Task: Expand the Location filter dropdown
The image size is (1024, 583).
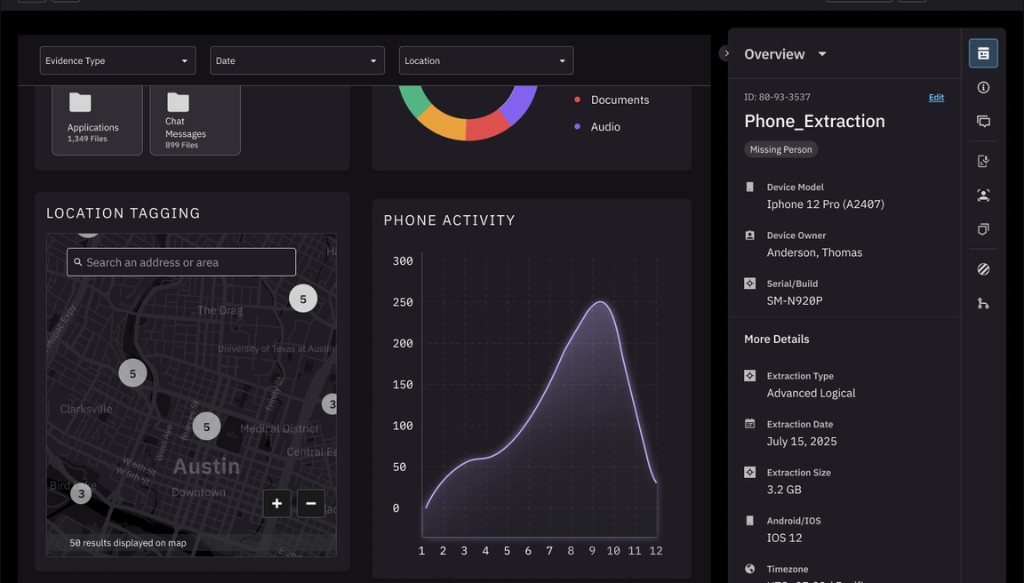Action: (x=486, y=60)
